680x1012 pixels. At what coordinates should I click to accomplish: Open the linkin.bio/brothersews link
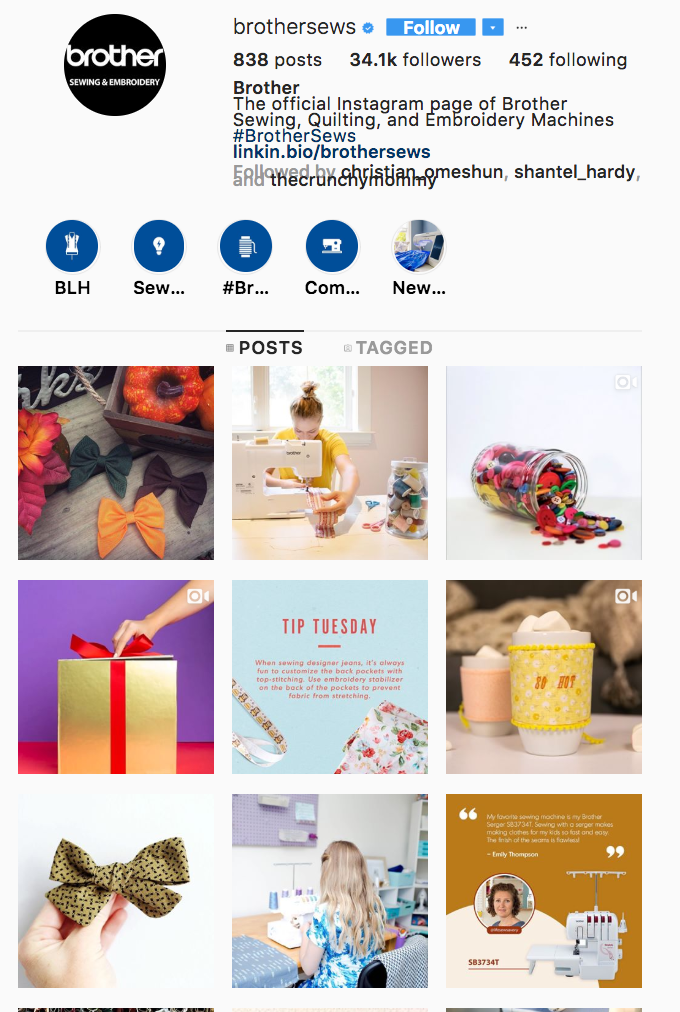pos(332,152)
